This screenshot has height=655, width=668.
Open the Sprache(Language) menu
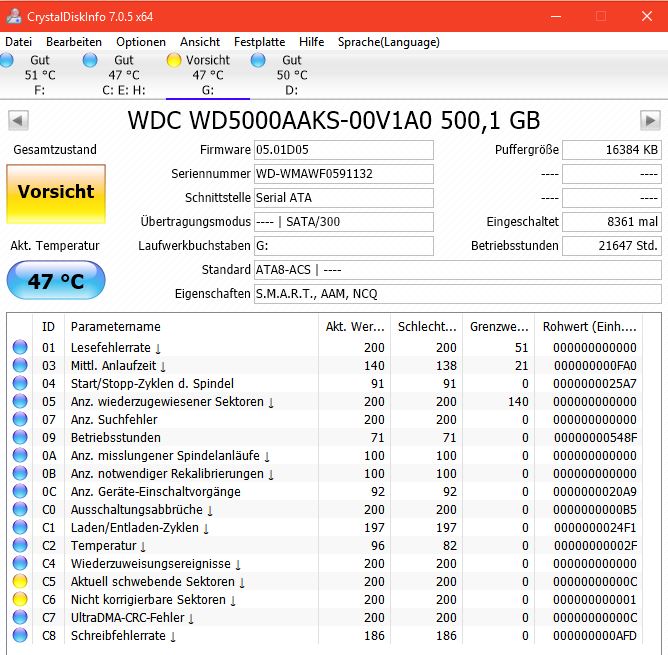[x=389, y=42]
